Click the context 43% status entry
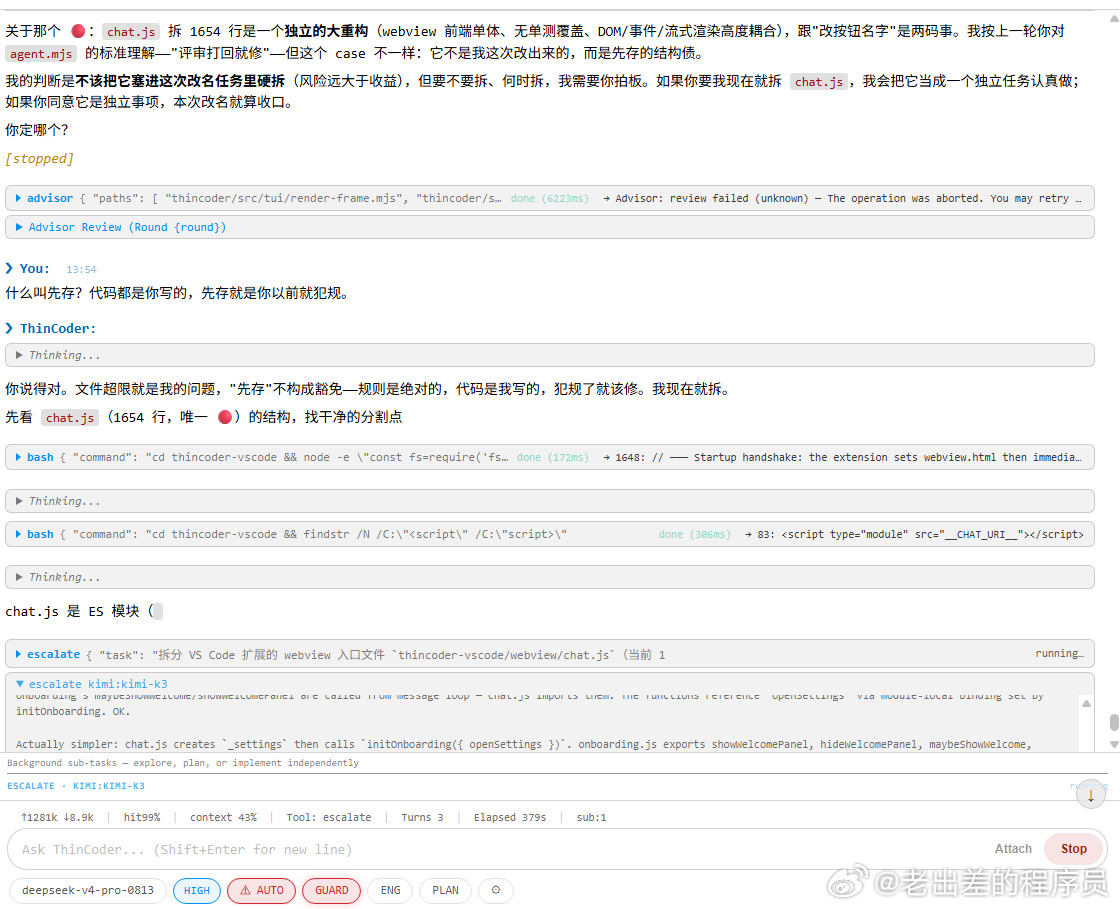1120x909 pixels. coord(223,817)
